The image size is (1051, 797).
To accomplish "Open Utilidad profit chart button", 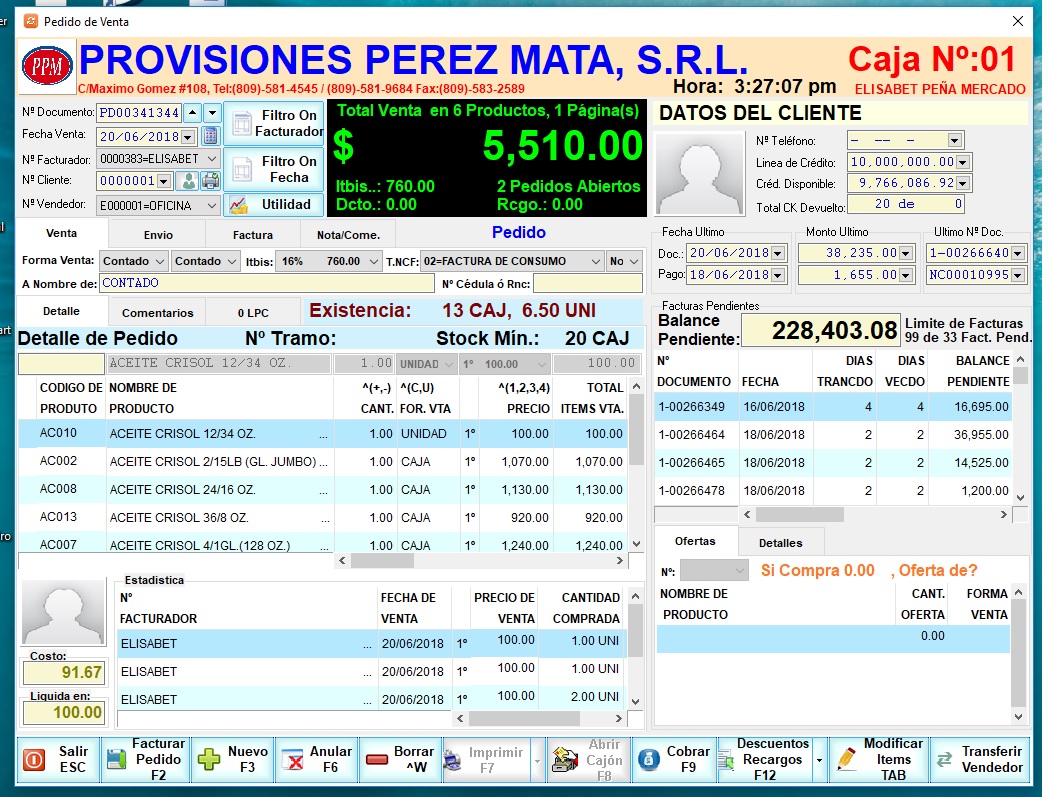I will click(273, 204).
